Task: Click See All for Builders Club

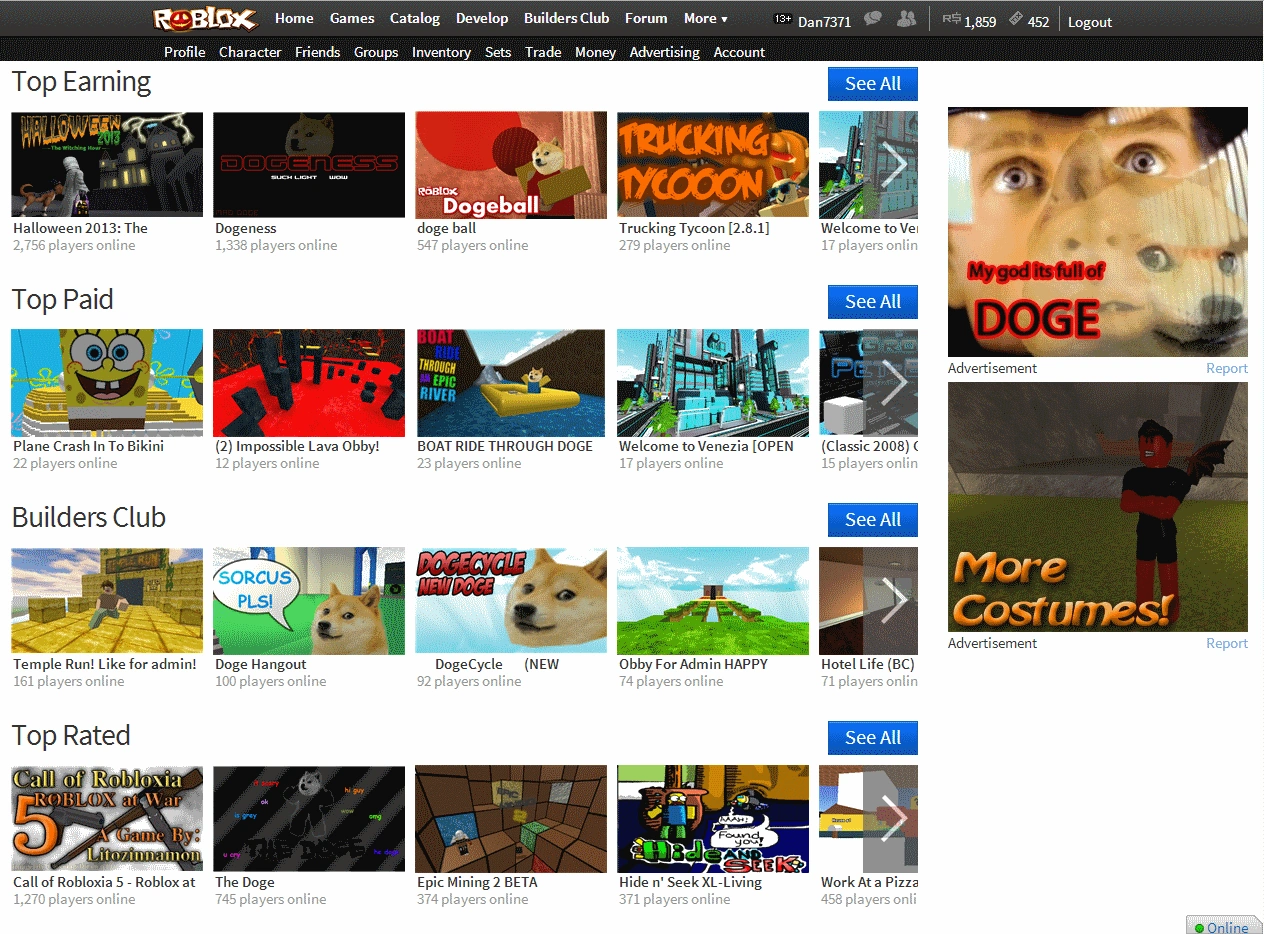Action: pyautogui.click(x=873, y=520)
